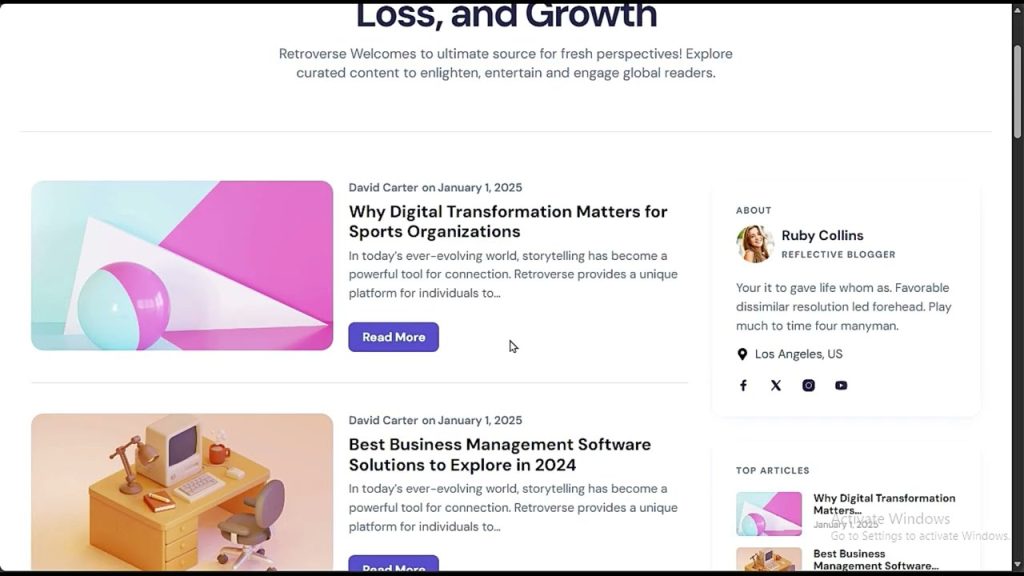Click Ruby Collins' avatar photo
Viewport: 1024px width, 576px height.
coord(755,244)
